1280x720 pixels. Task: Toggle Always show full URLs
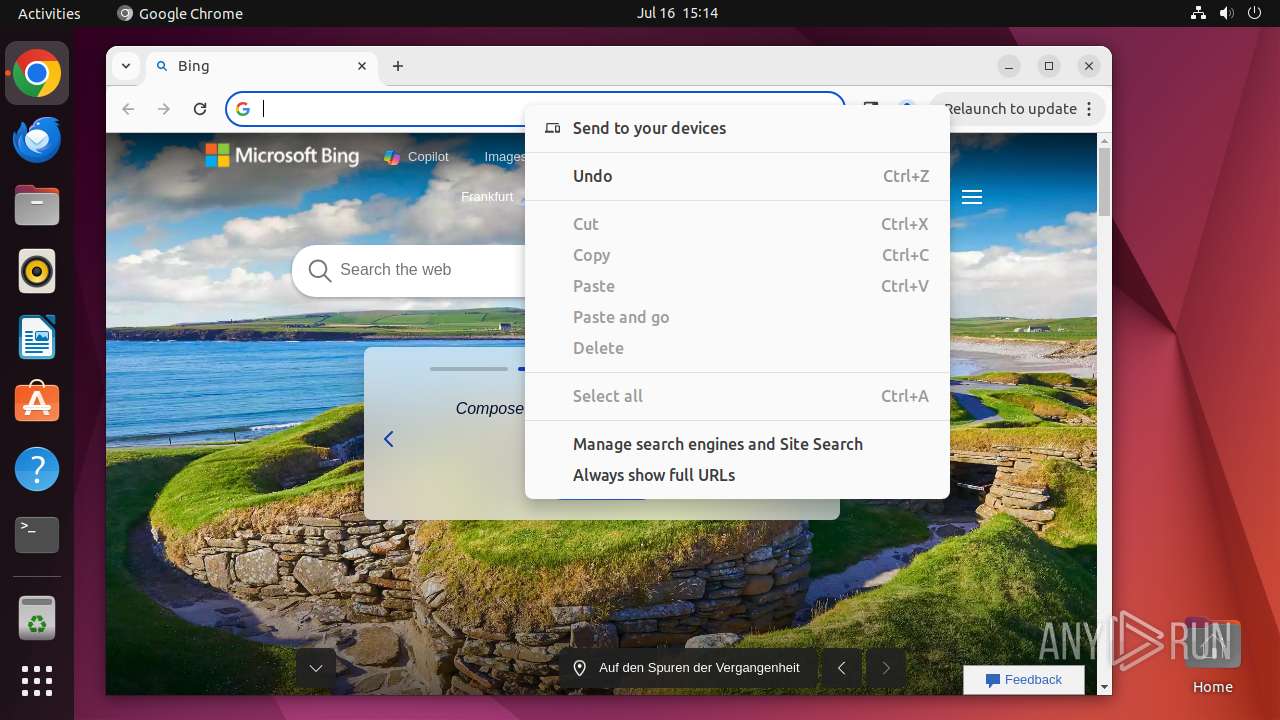(x=737, y=475)
